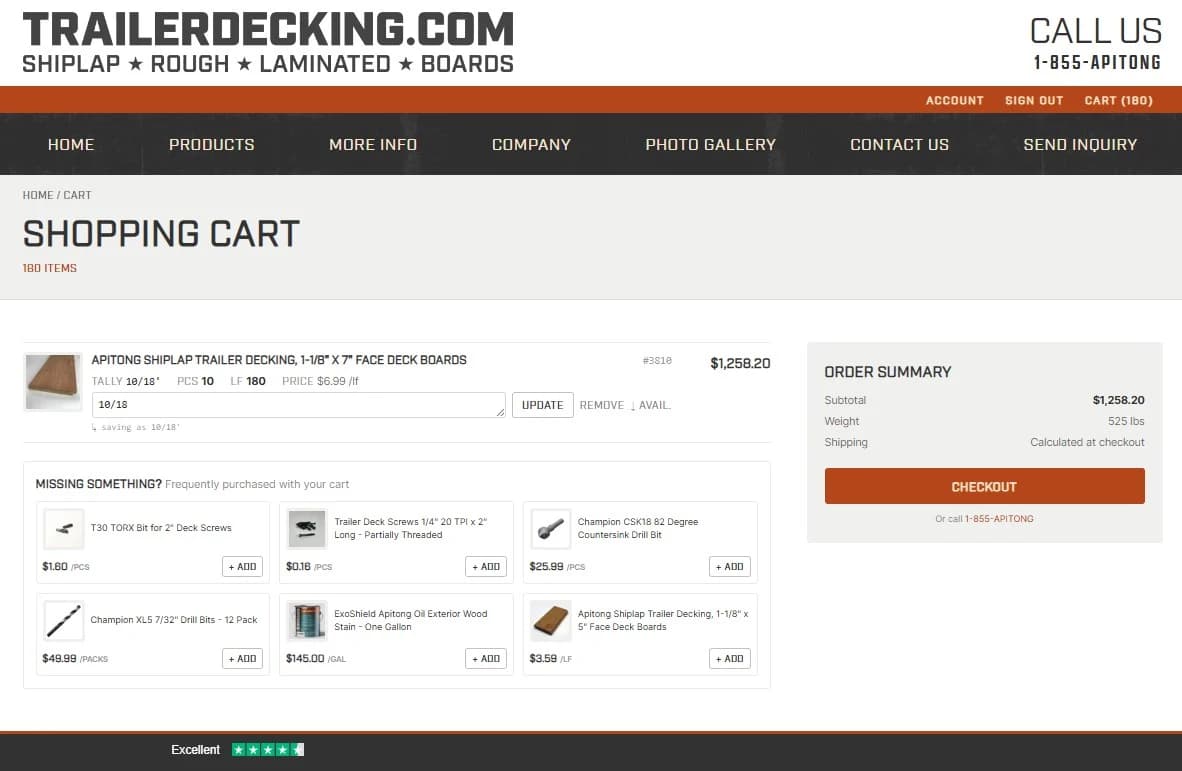Image resolution: width=1182 pixels, height=771 pixels.
Task: Click the Update button
Action: coord(543,405)
